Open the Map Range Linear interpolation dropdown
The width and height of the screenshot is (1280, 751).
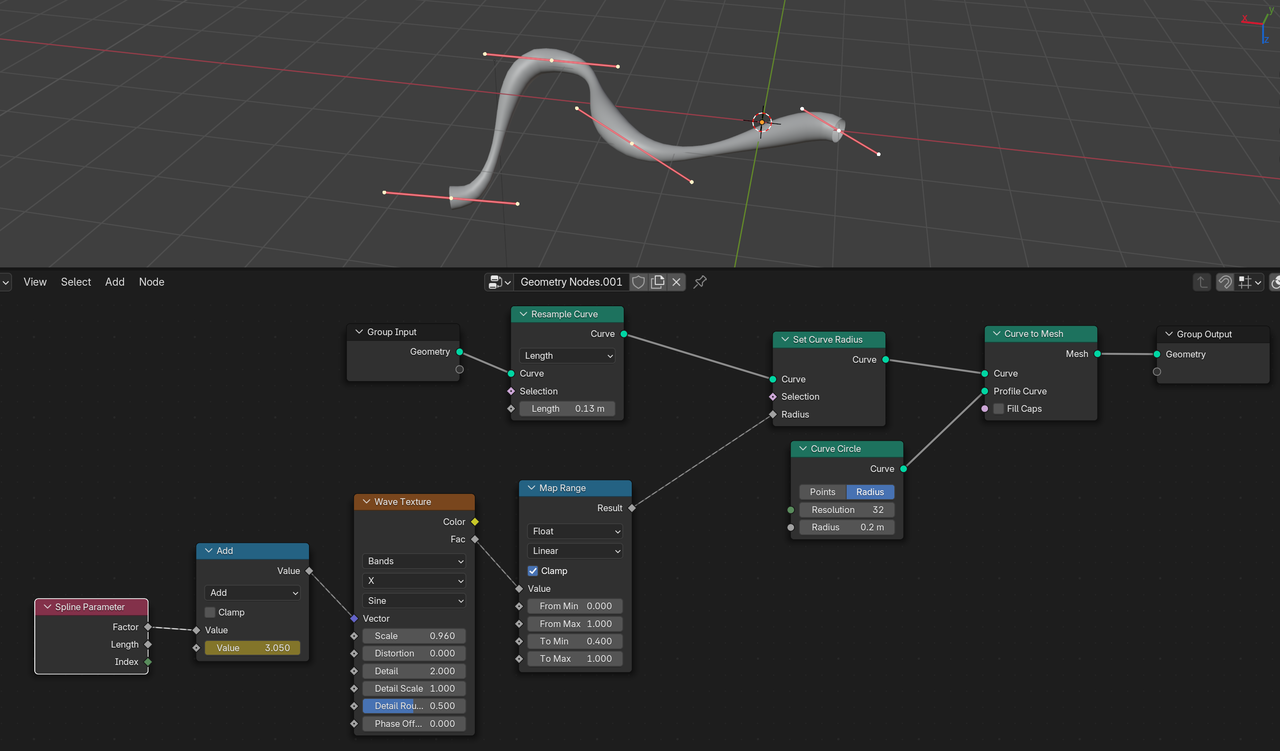[x=575, y=551]
